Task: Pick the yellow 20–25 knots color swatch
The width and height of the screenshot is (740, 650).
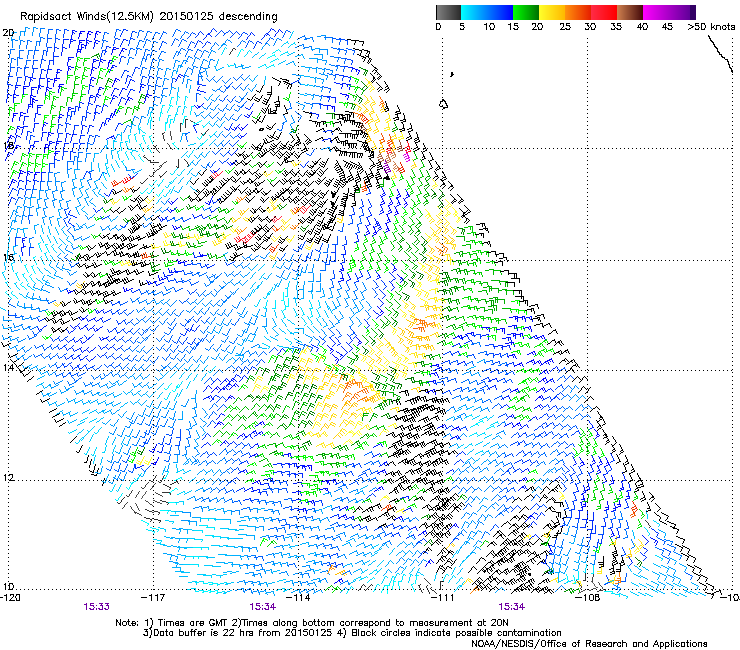Action: pyautogui.click(x=552, y=12)
